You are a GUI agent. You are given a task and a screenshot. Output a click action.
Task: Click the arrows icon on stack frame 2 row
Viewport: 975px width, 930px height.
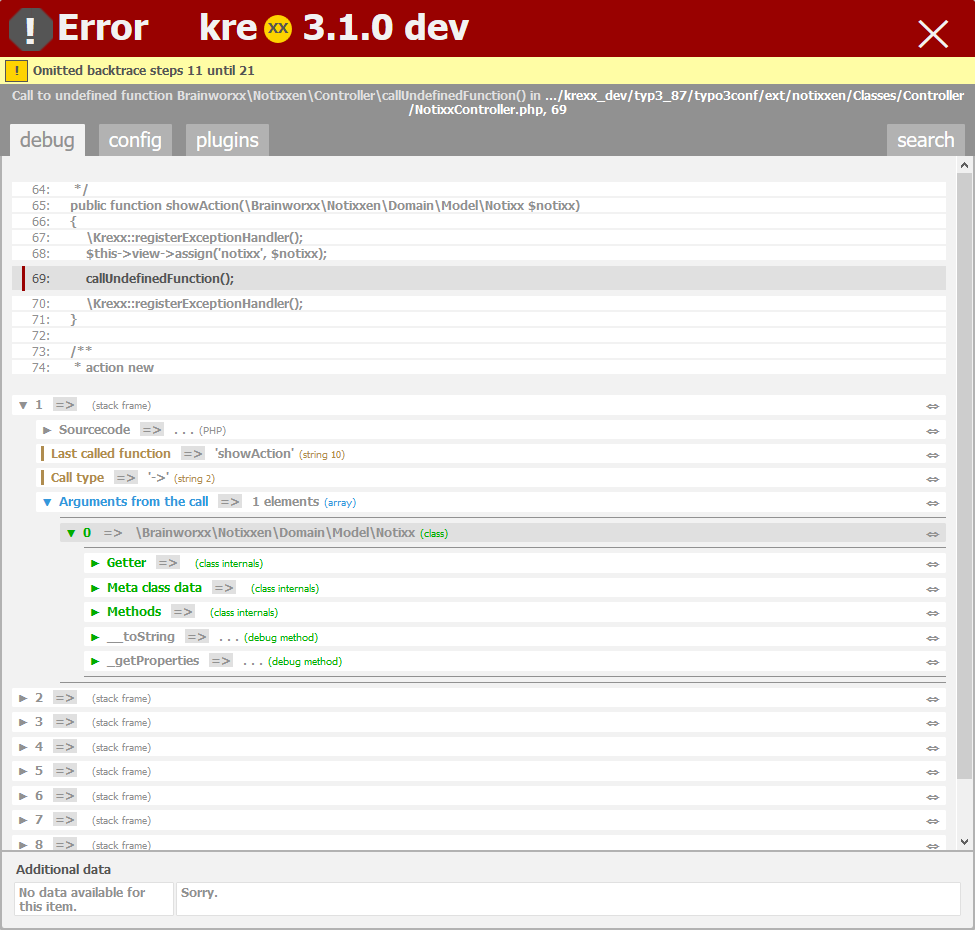[x=932, y=699]
